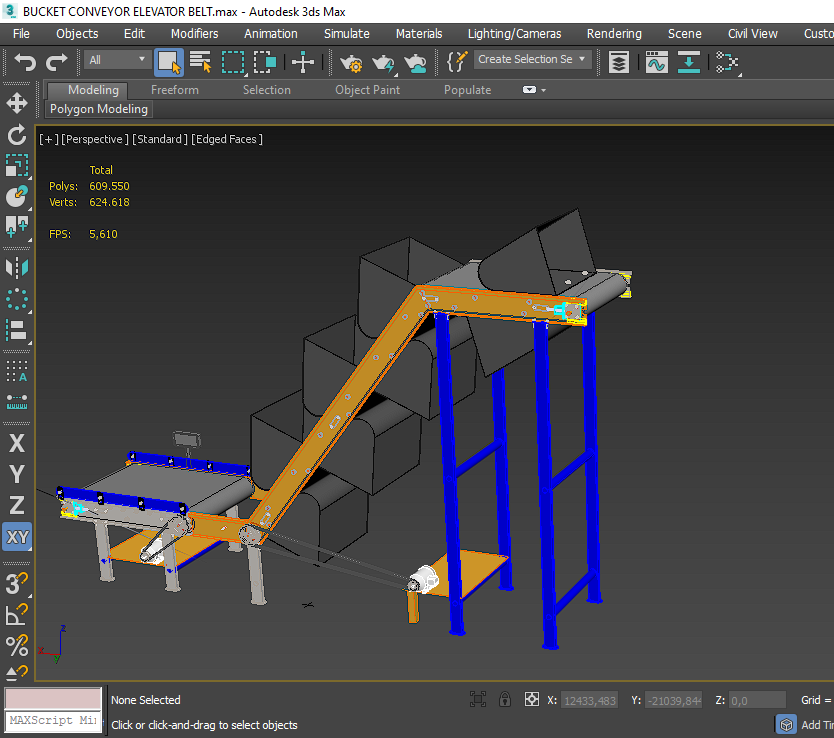Open the MAXScript editor braces icon
This screenshot has width=834, height=738.
(x=457, y=62)
